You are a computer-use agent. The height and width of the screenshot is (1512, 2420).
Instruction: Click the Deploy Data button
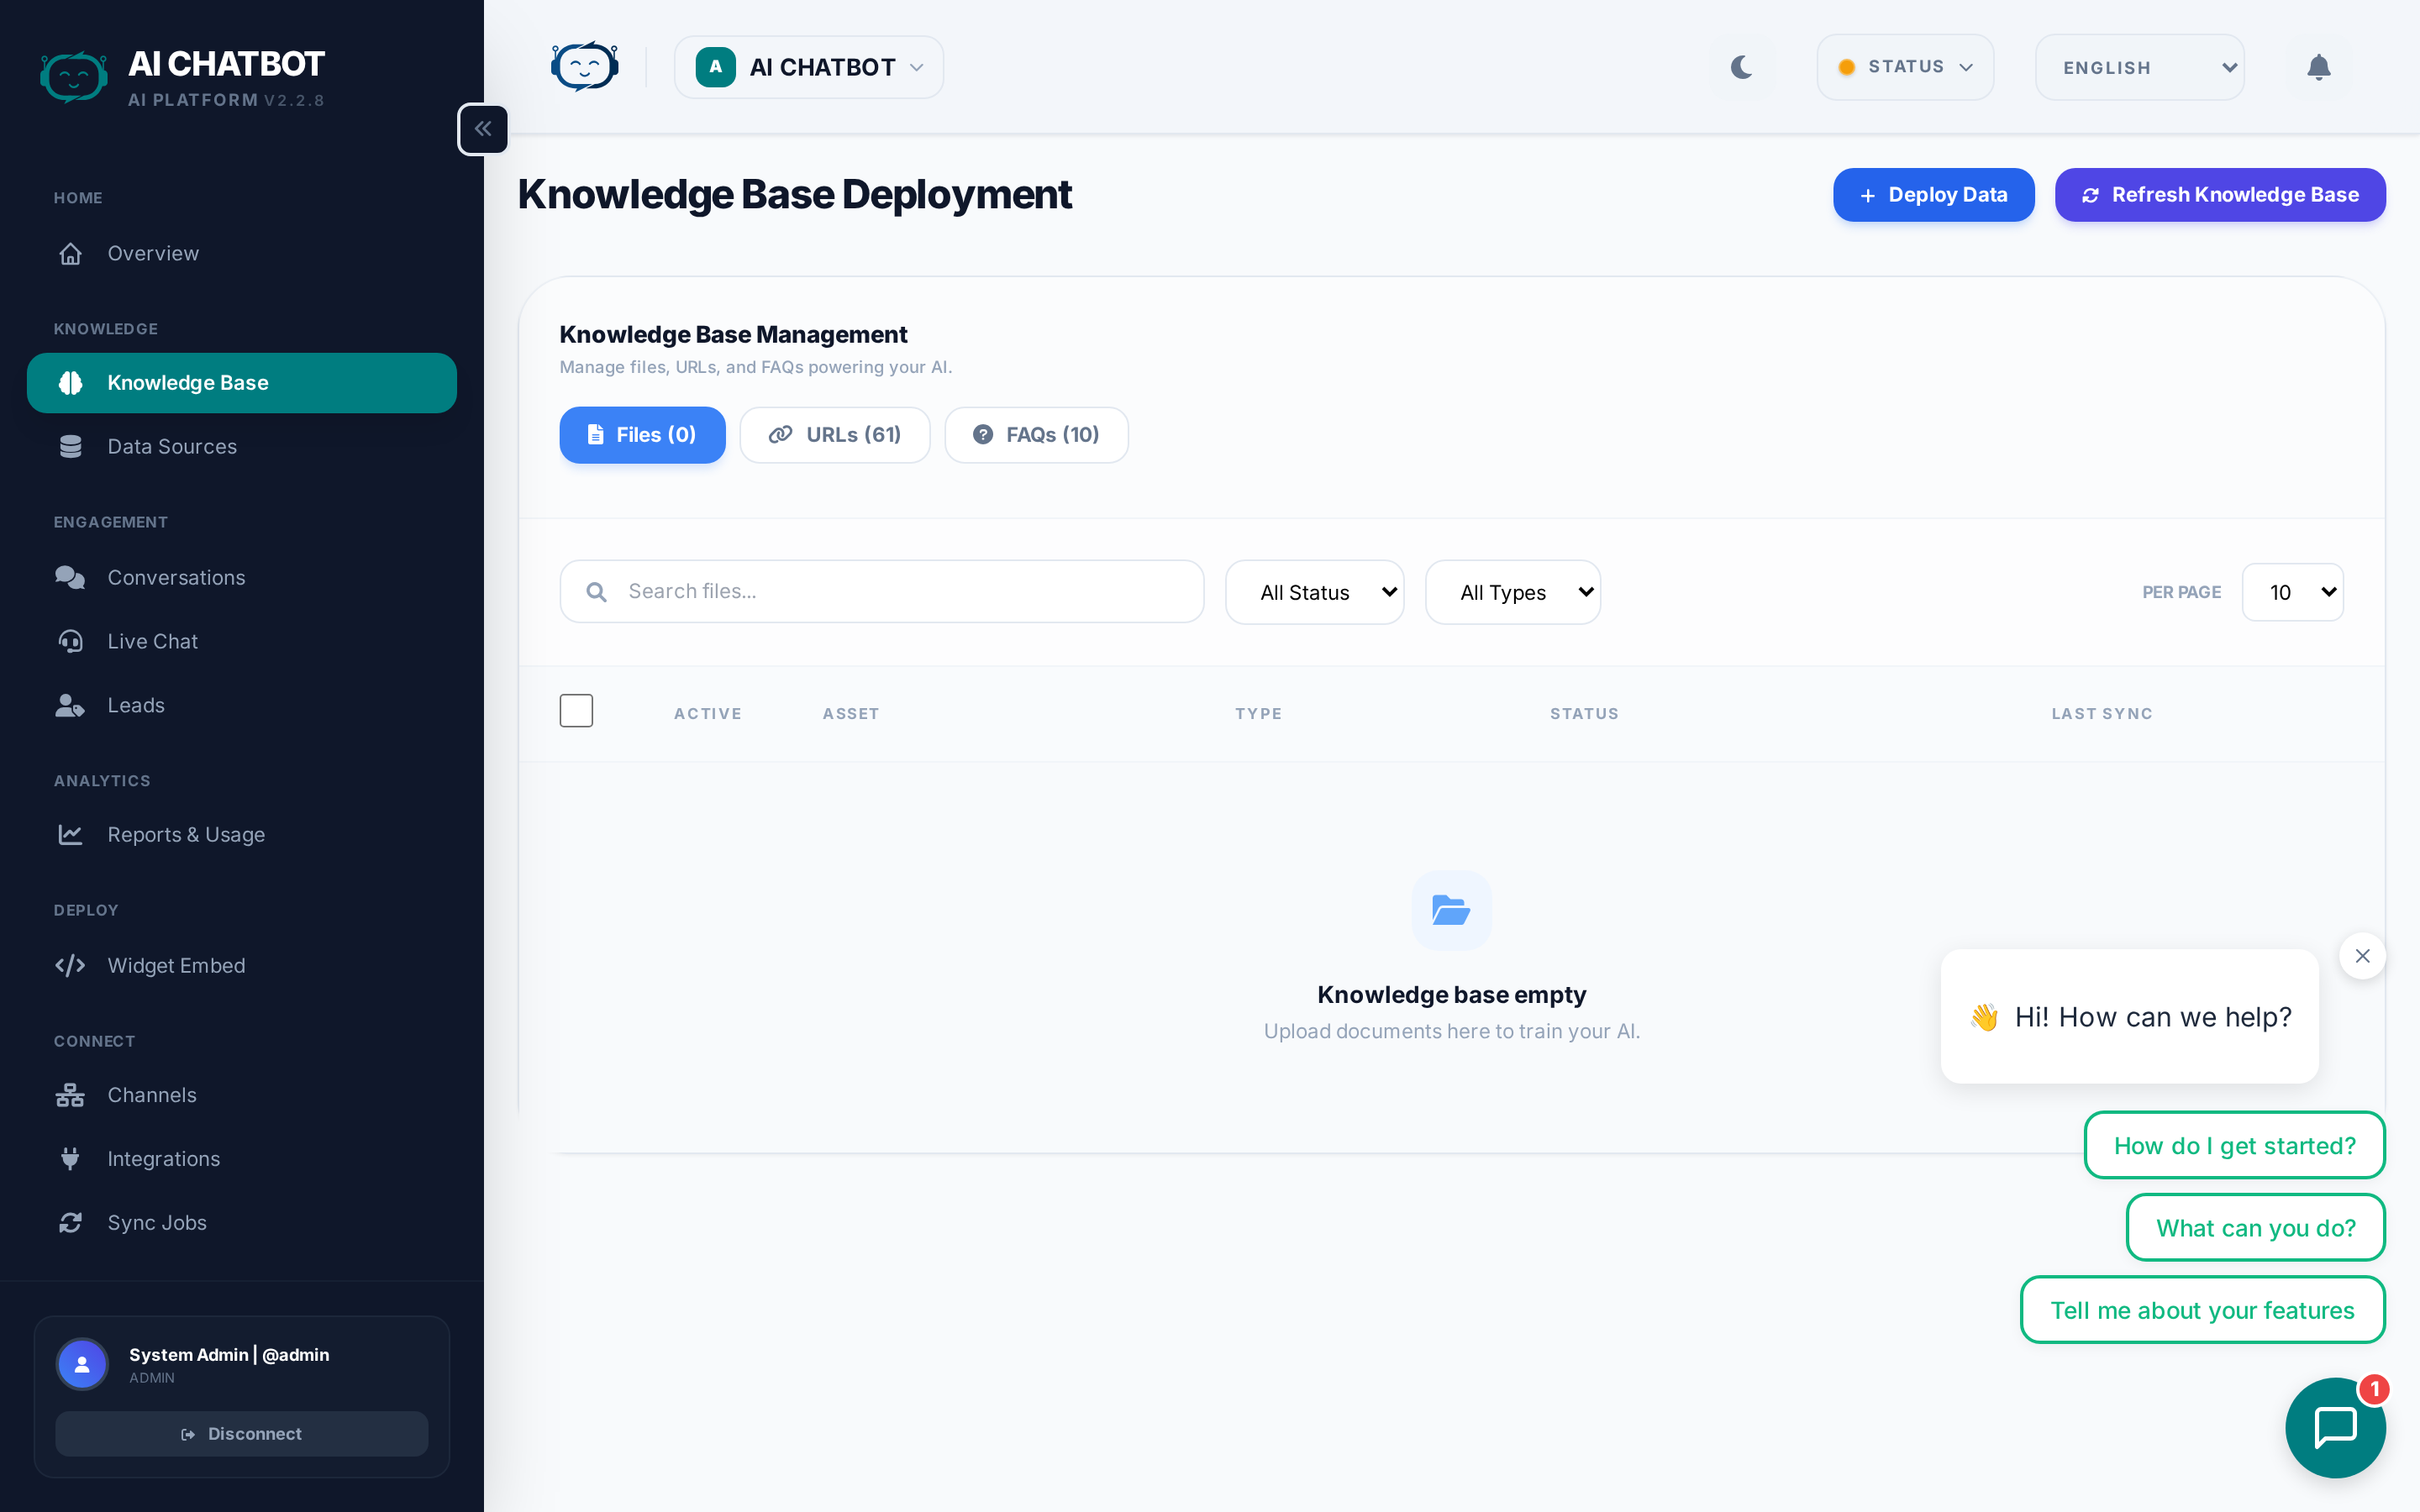tap(1933, 195)
